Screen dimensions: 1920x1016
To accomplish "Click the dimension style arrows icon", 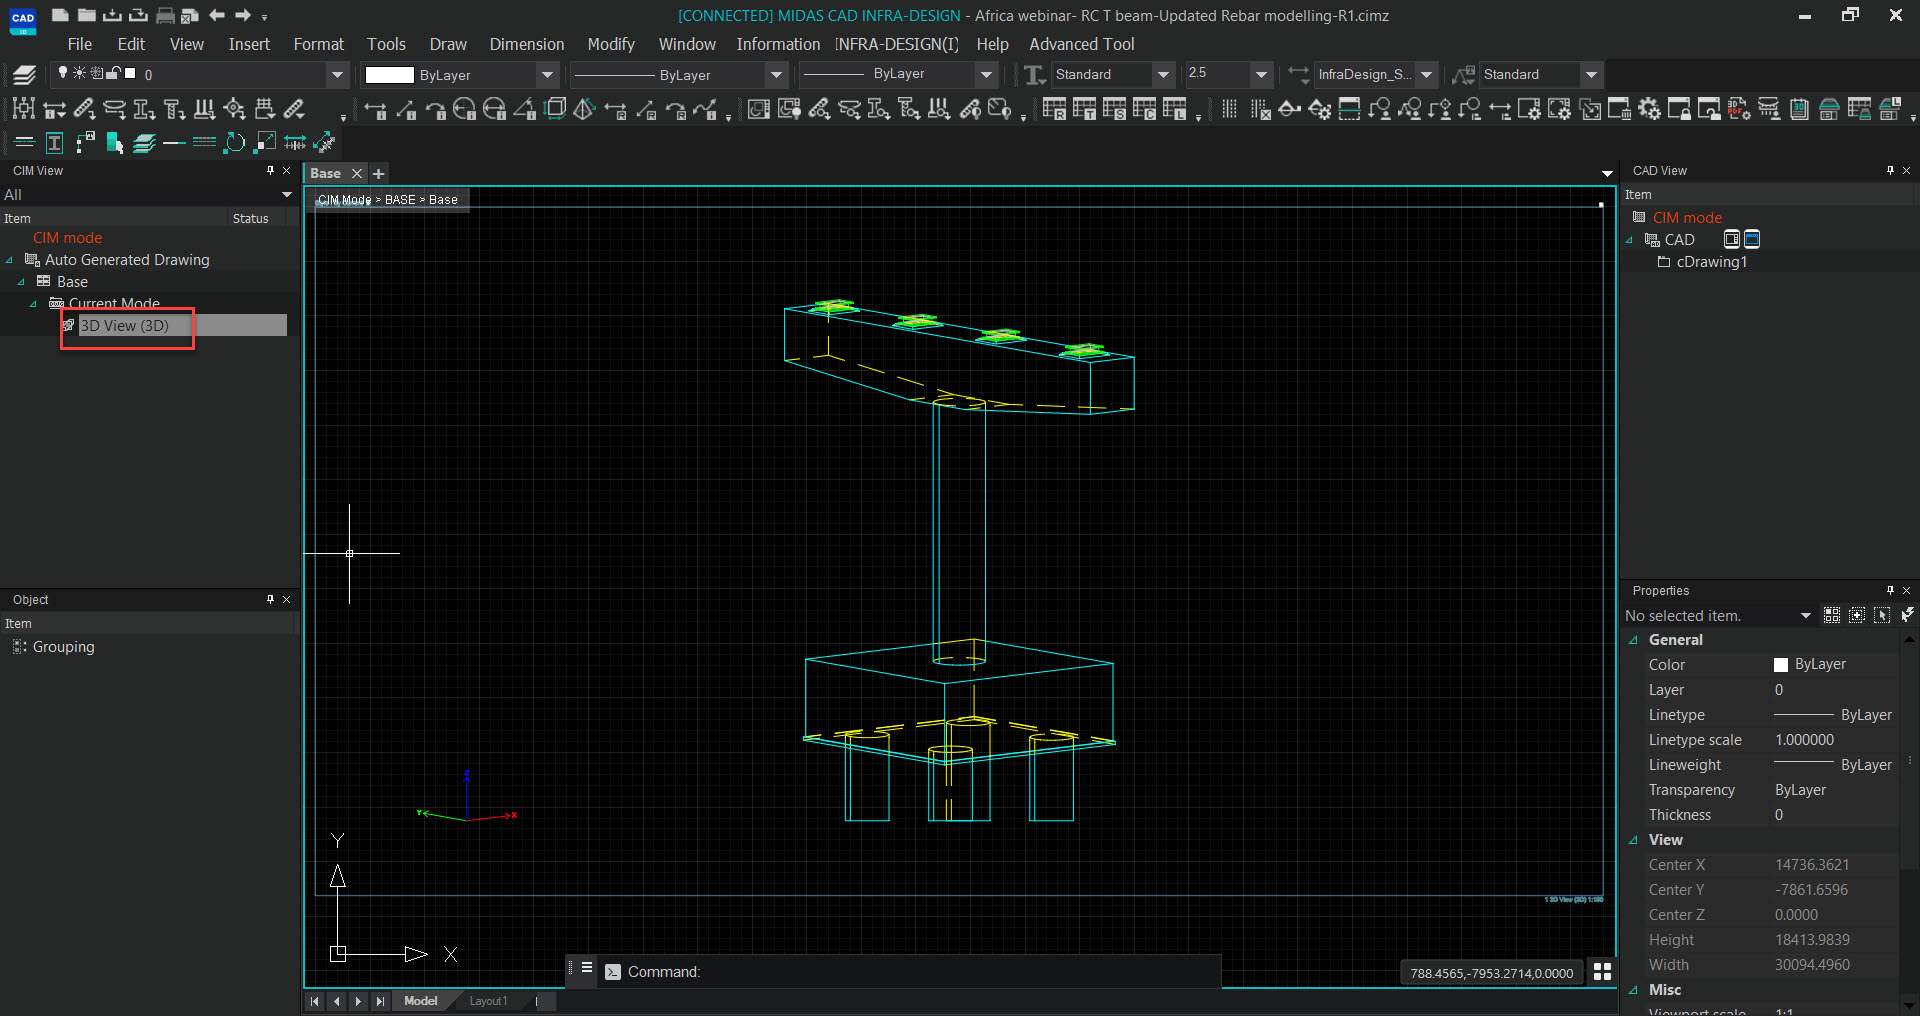I will [x=1299, y=75].
